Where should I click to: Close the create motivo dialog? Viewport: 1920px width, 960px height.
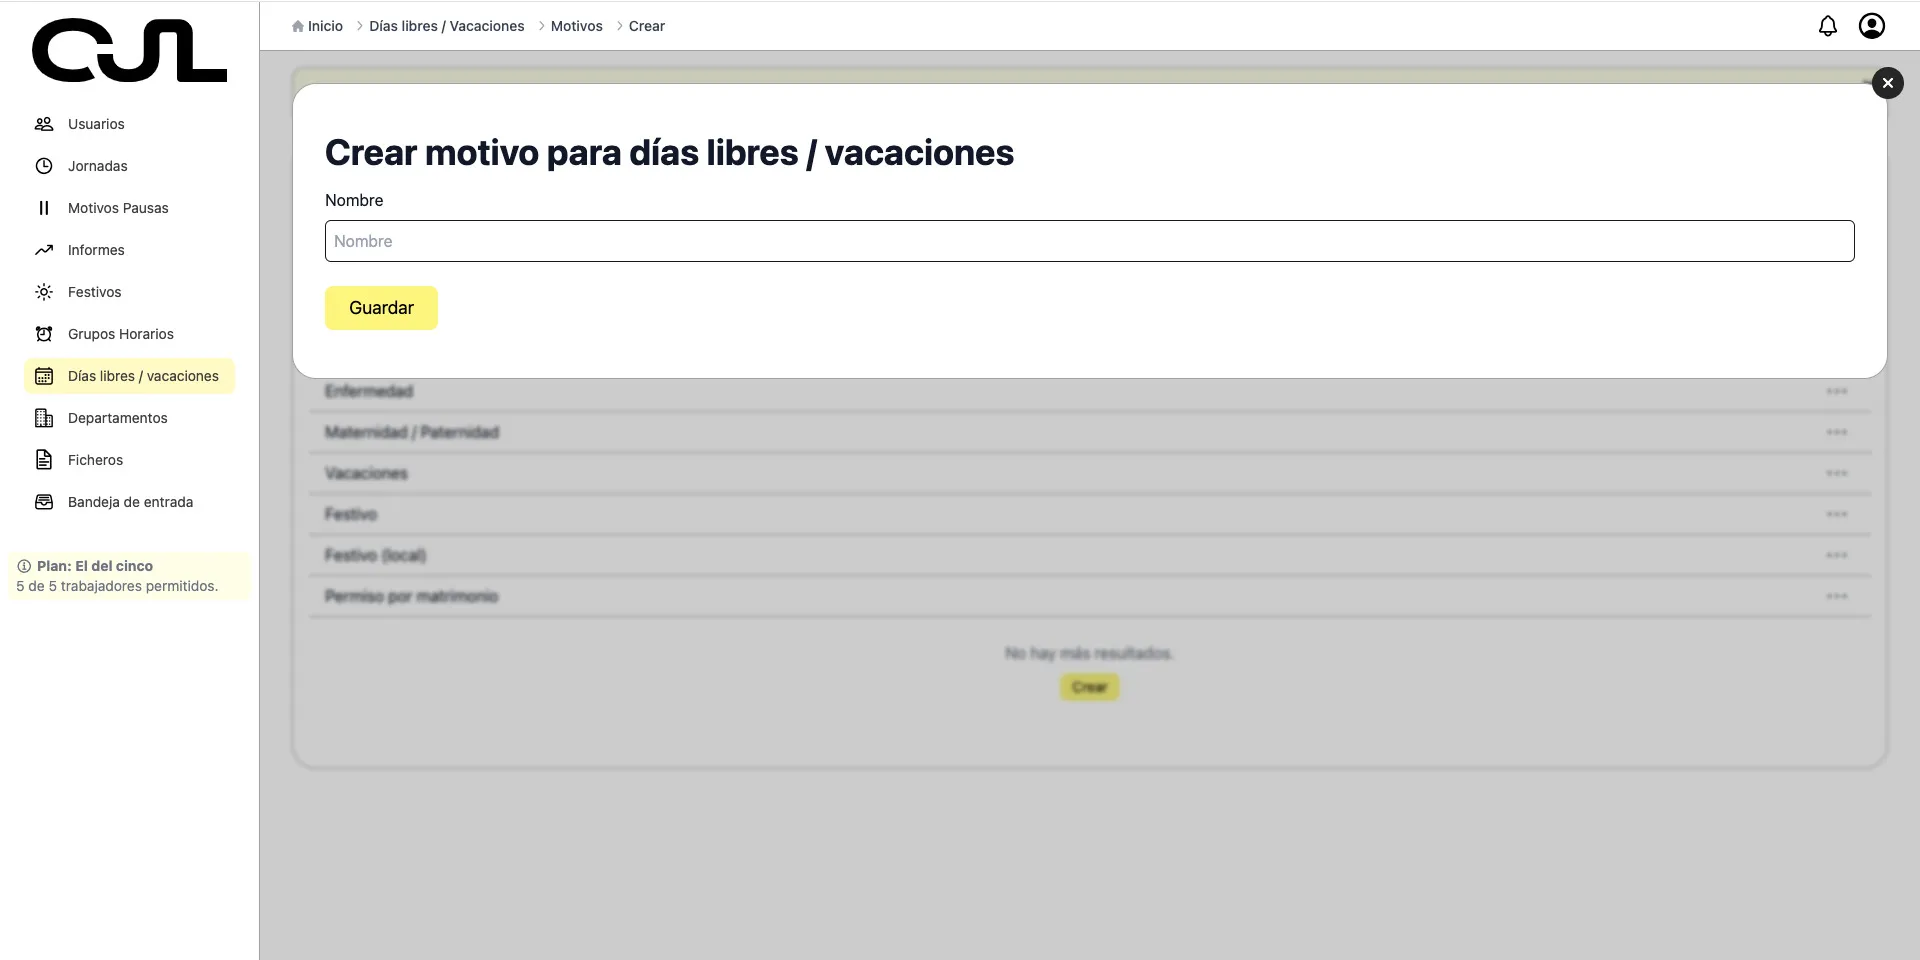click(1887, 83)
